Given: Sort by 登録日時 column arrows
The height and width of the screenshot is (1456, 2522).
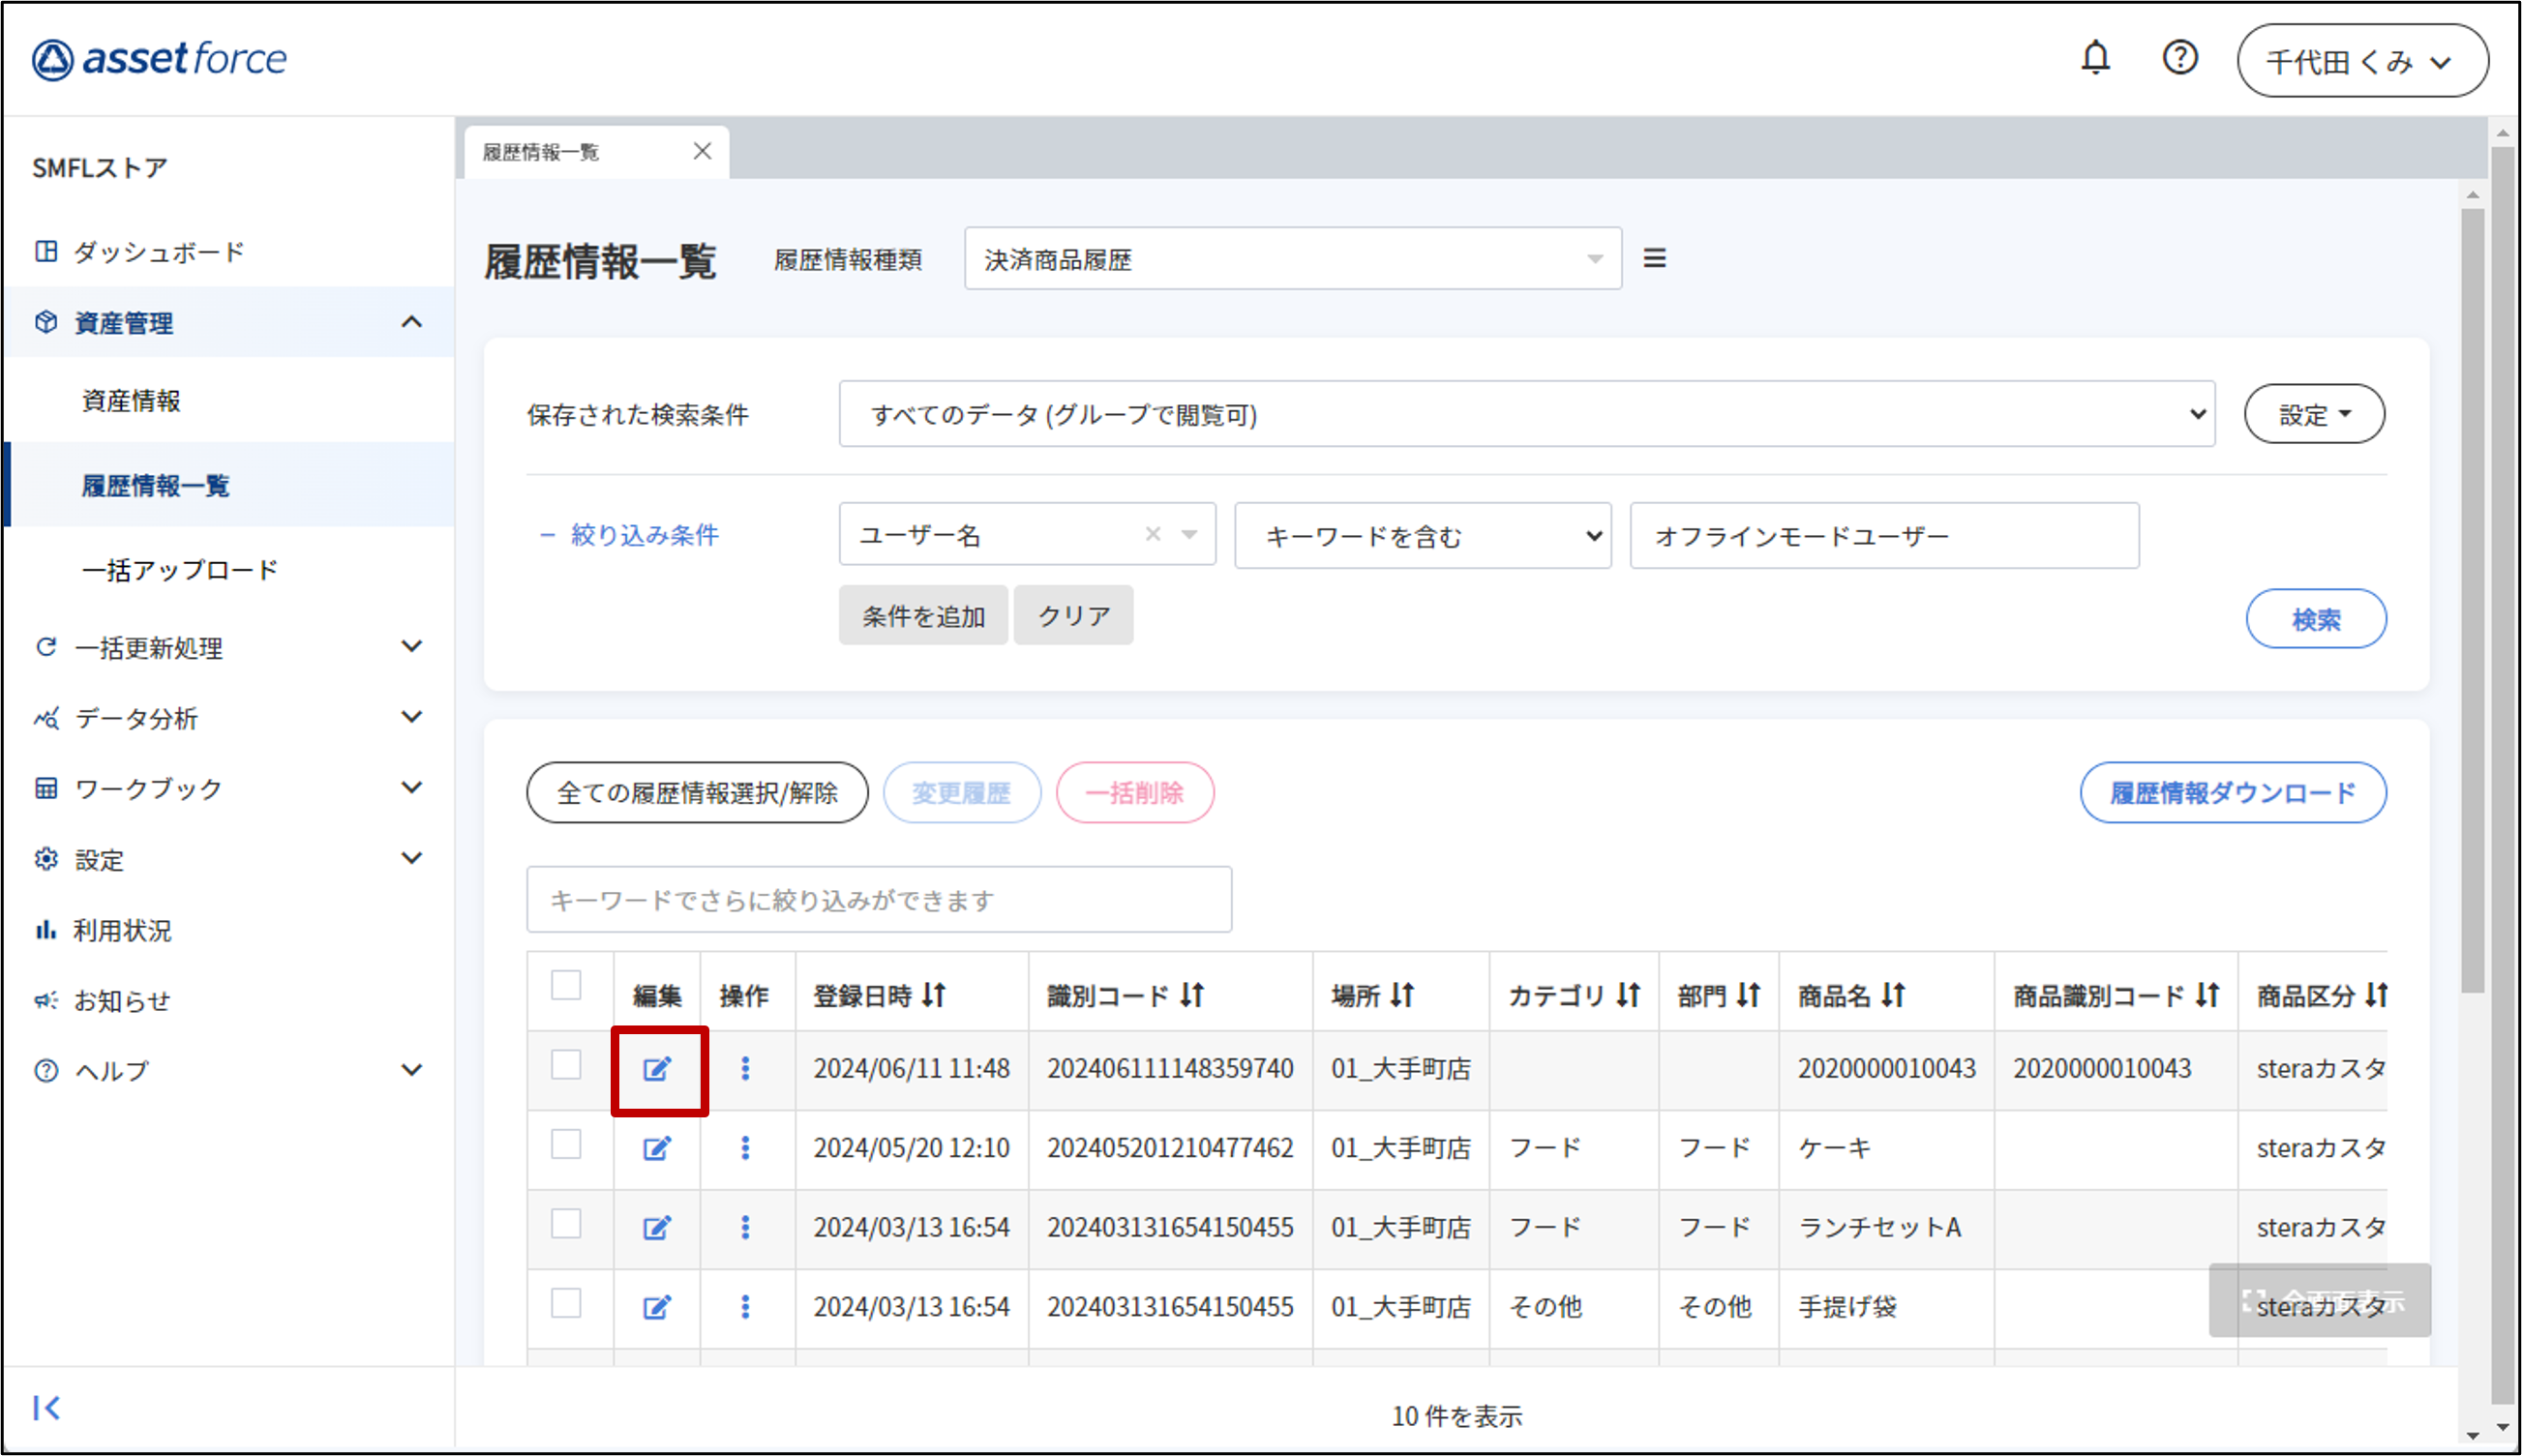Looking at the screenshot, I should coord(934,995).
